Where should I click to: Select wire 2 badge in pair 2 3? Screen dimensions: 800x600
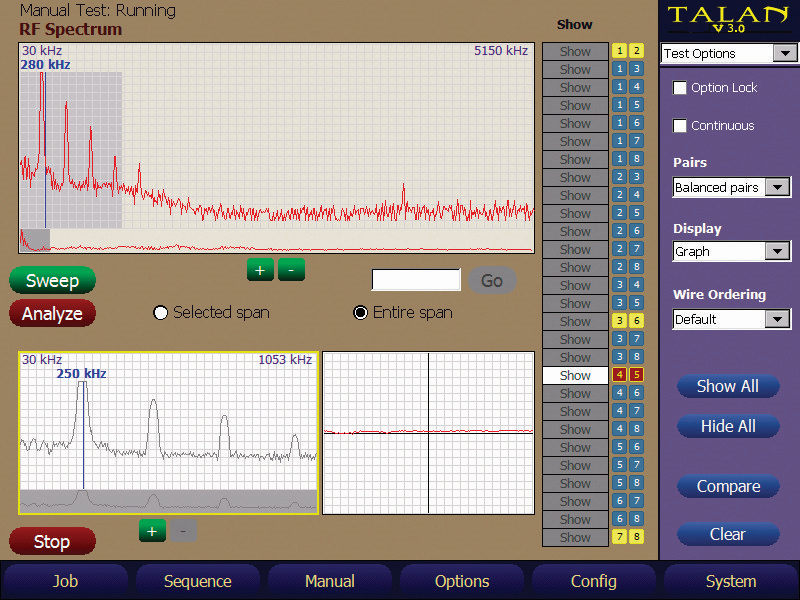619,177
